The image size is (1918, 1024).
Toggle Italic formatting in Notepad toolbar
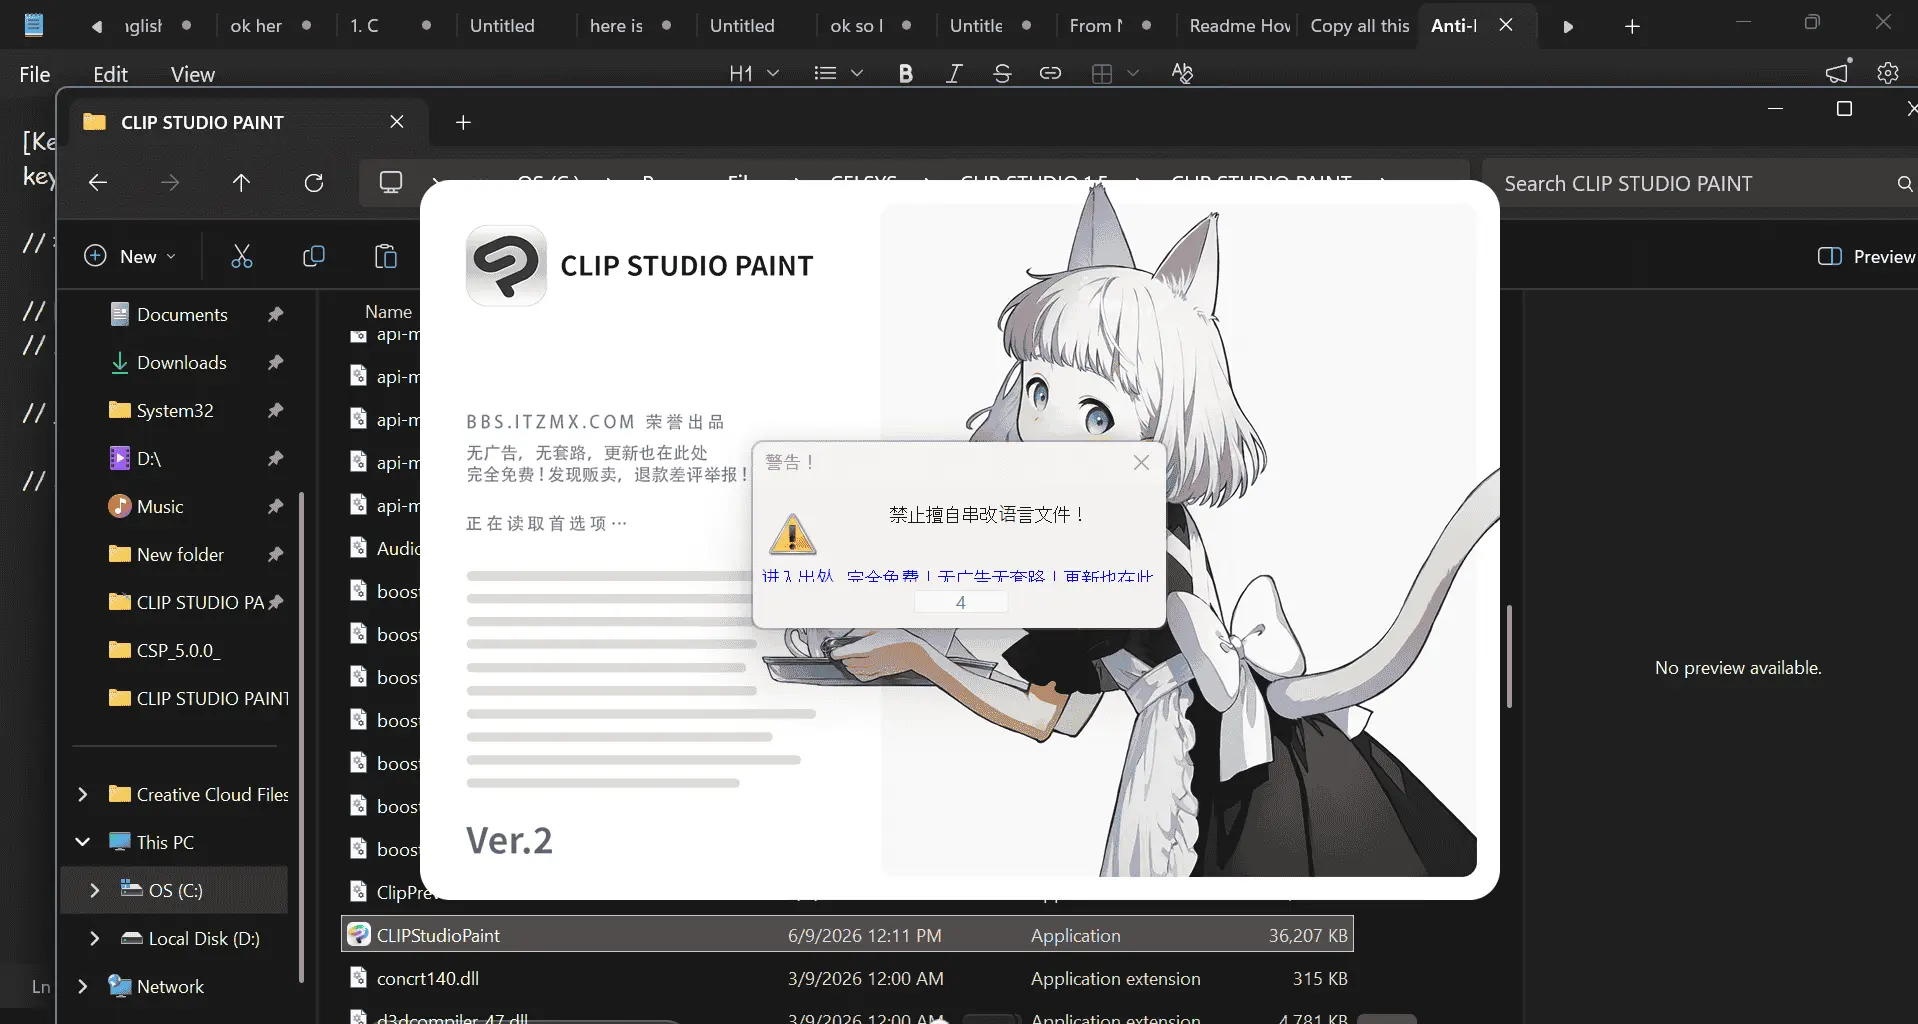(x=954, y=73)
